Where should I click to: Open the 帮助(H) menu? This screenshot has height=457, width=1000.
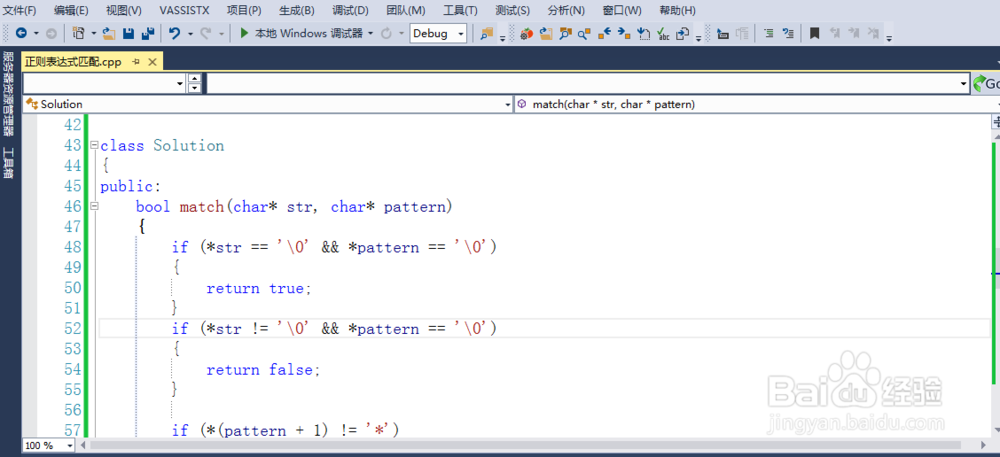click(x=678, y=10)
